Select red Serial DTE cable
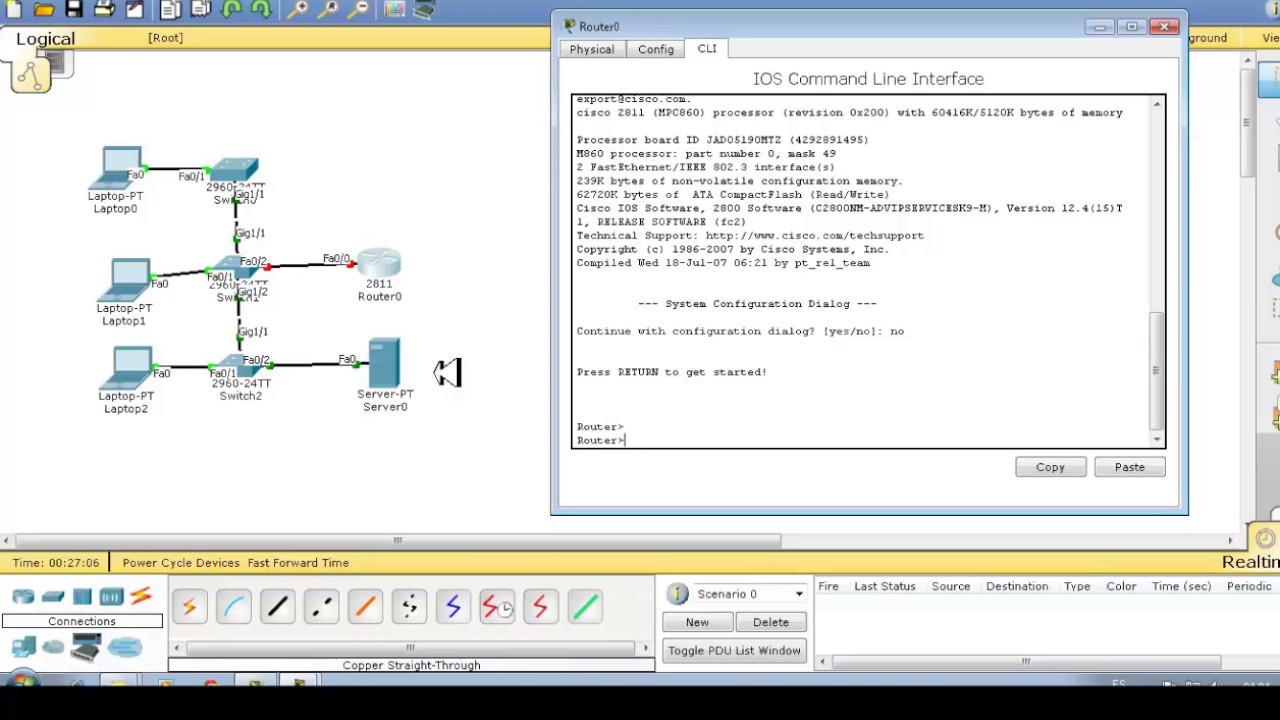This screenshot has width=1280, height=720. tap(541, 606)
